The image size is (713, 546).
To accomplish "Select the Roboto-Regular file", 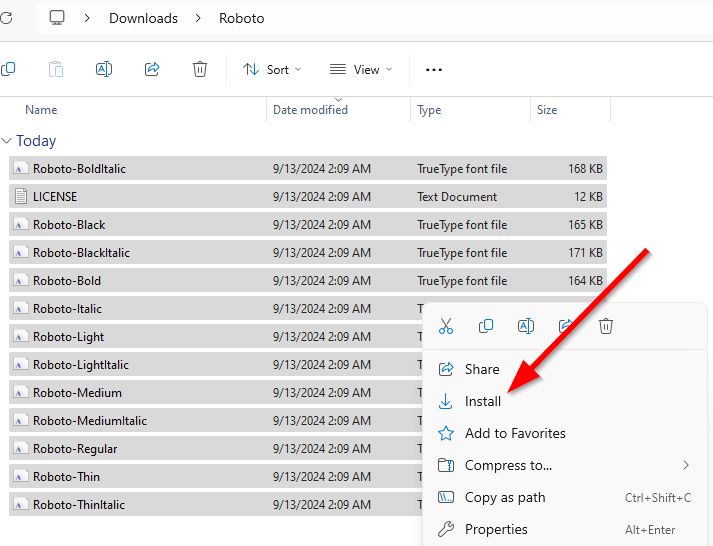I will pyautogui.click(x=216, y=449).
